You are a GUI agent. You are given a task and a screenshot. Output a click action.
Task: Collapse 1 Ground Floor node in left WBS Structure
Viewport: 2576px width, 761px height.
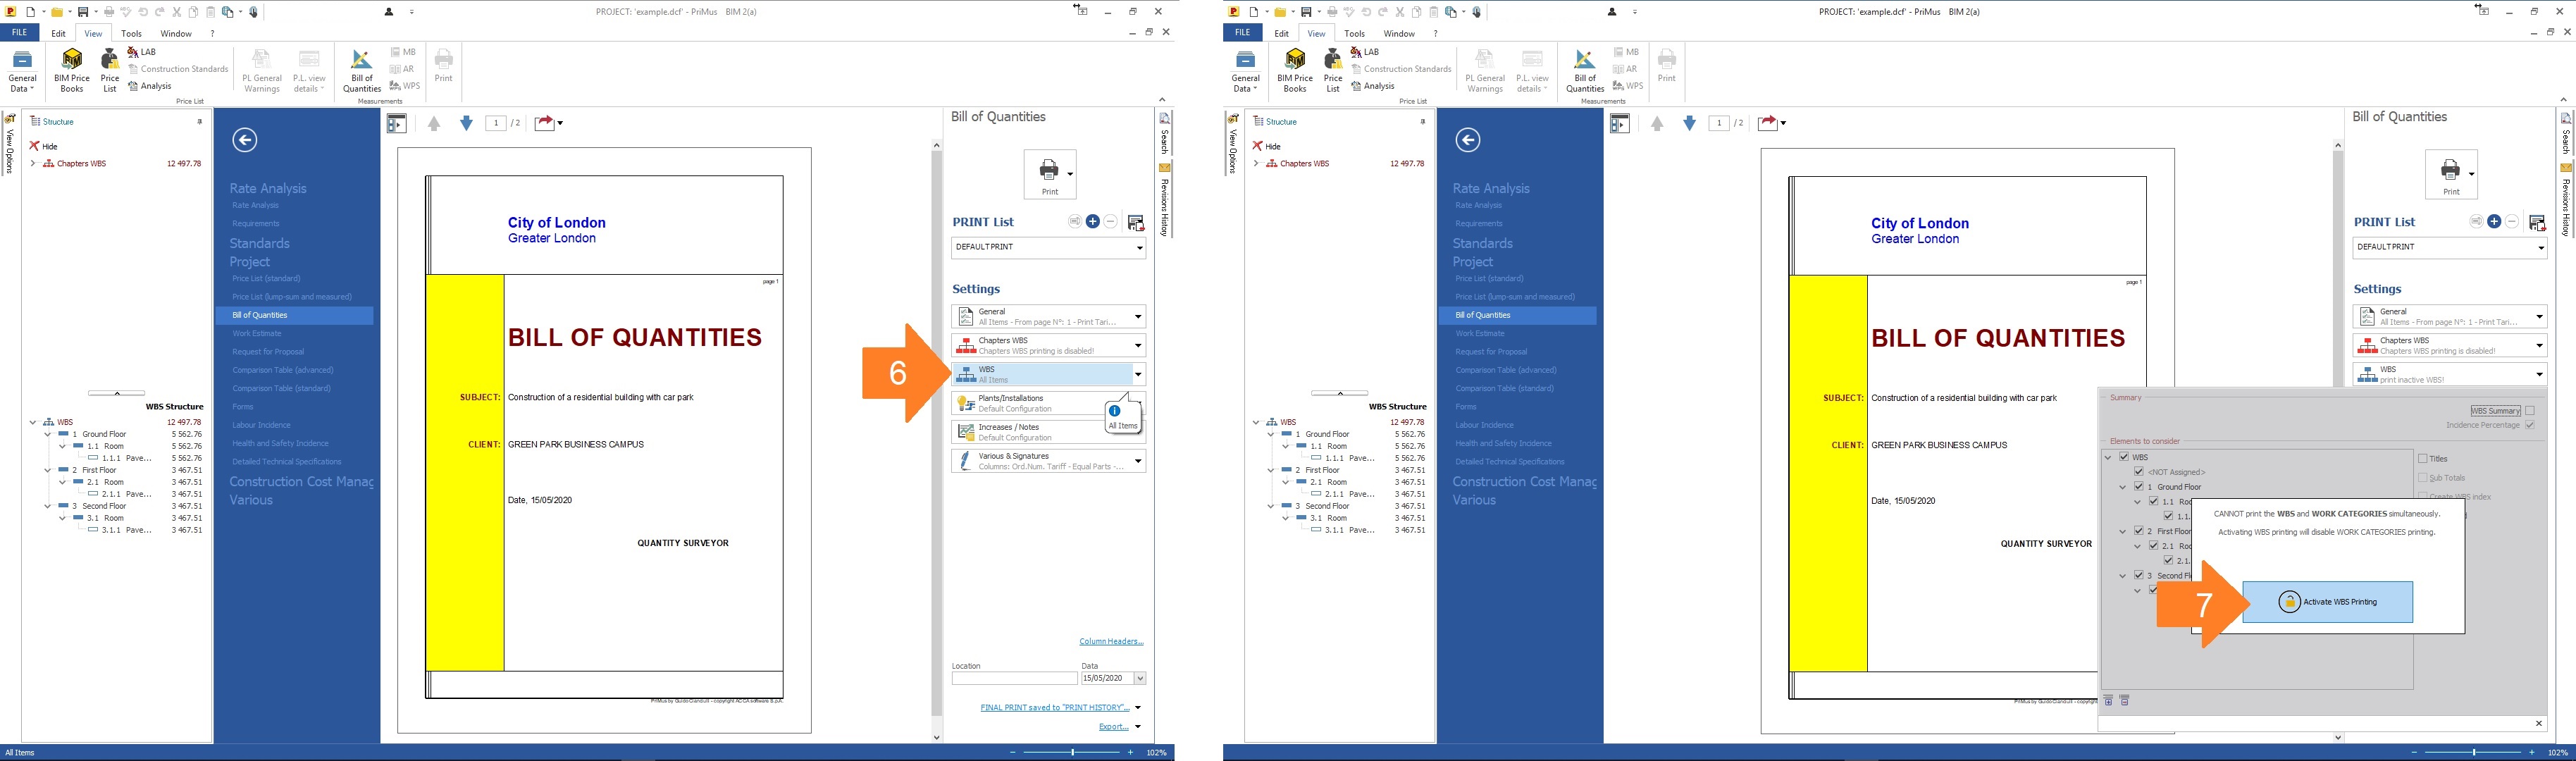click(x=47, y=434)
